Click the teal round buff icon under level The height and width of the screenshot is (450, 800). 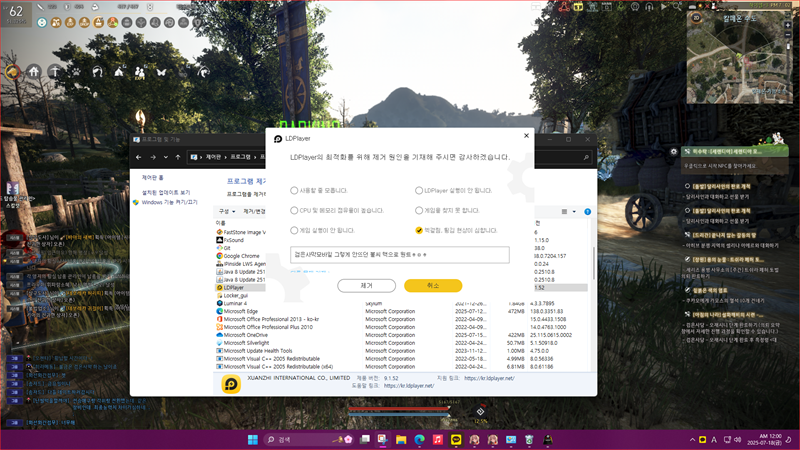click(x=42, y=22)
